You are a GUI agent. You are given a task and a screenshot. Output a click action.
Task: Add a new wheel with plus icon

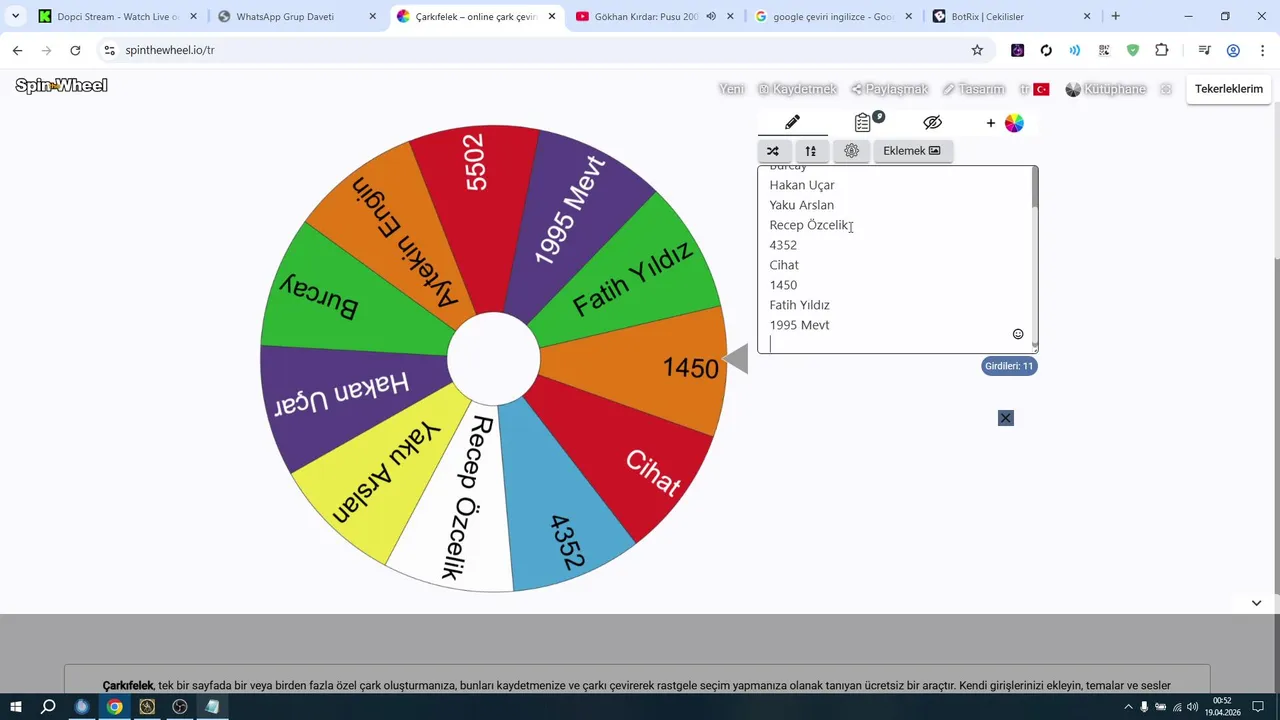coord(991,123)
